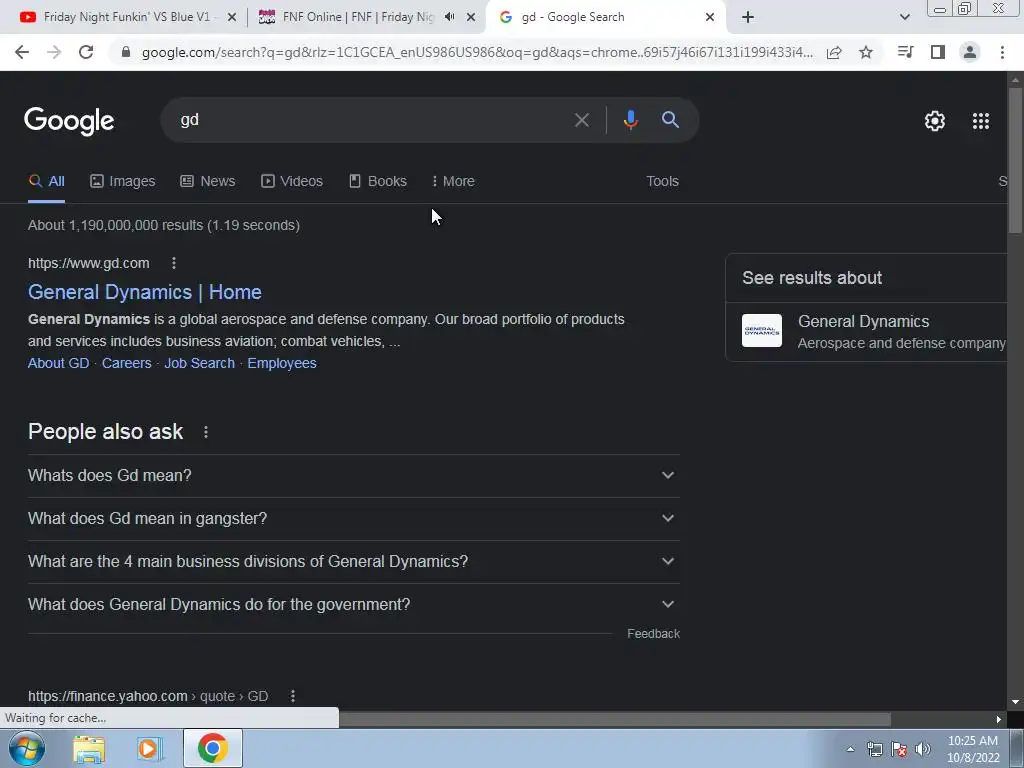Viewport: 1024px width, 768px height.
Task: Open the share page icon in address bar
Action: pos(834,52)
